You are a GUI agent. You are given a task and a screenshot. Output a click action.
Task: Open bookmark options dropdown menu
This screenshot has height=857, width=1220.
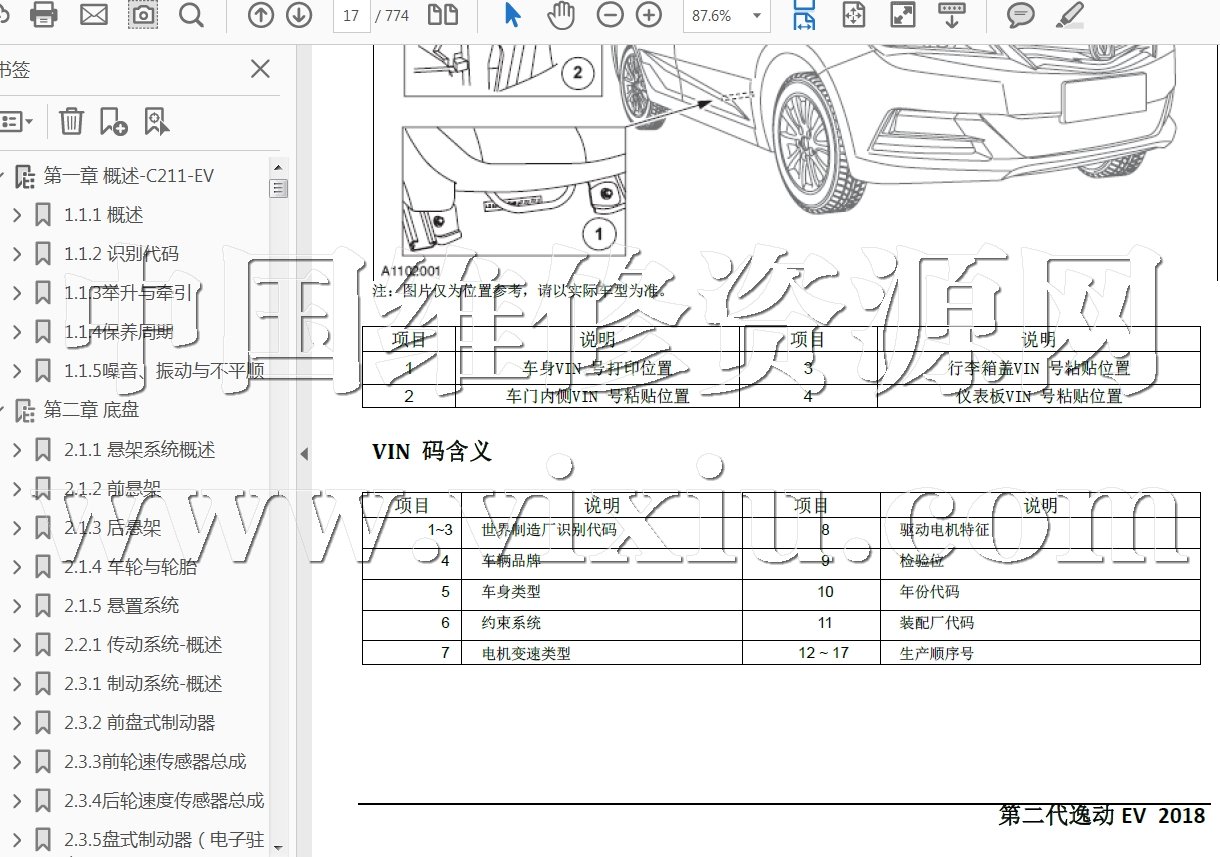[x=16, y=122]
